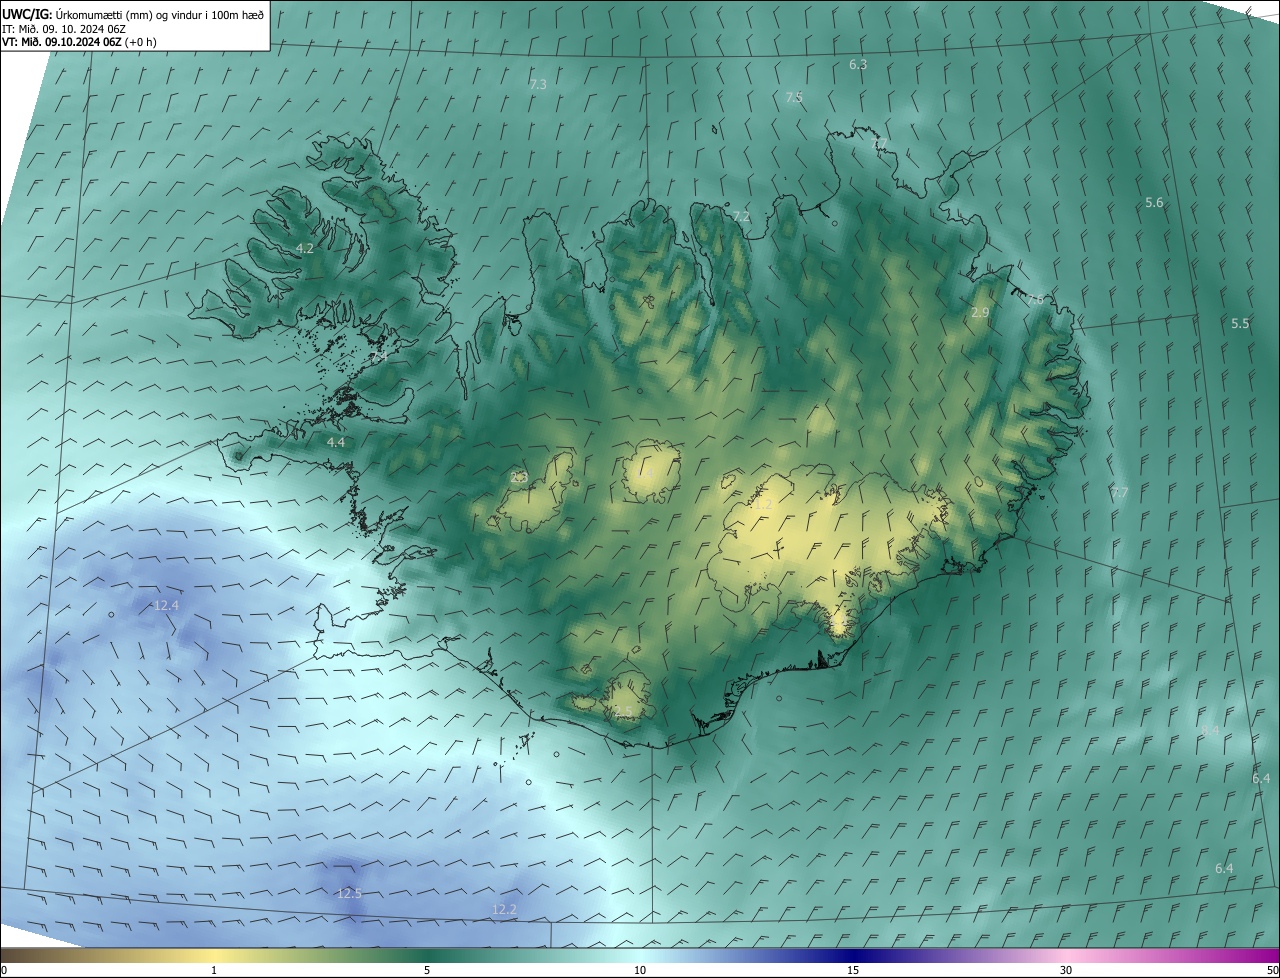1280x978 pixels.
Task: Click the 5 tick on the color scale
Action: (x=427, y=970)
